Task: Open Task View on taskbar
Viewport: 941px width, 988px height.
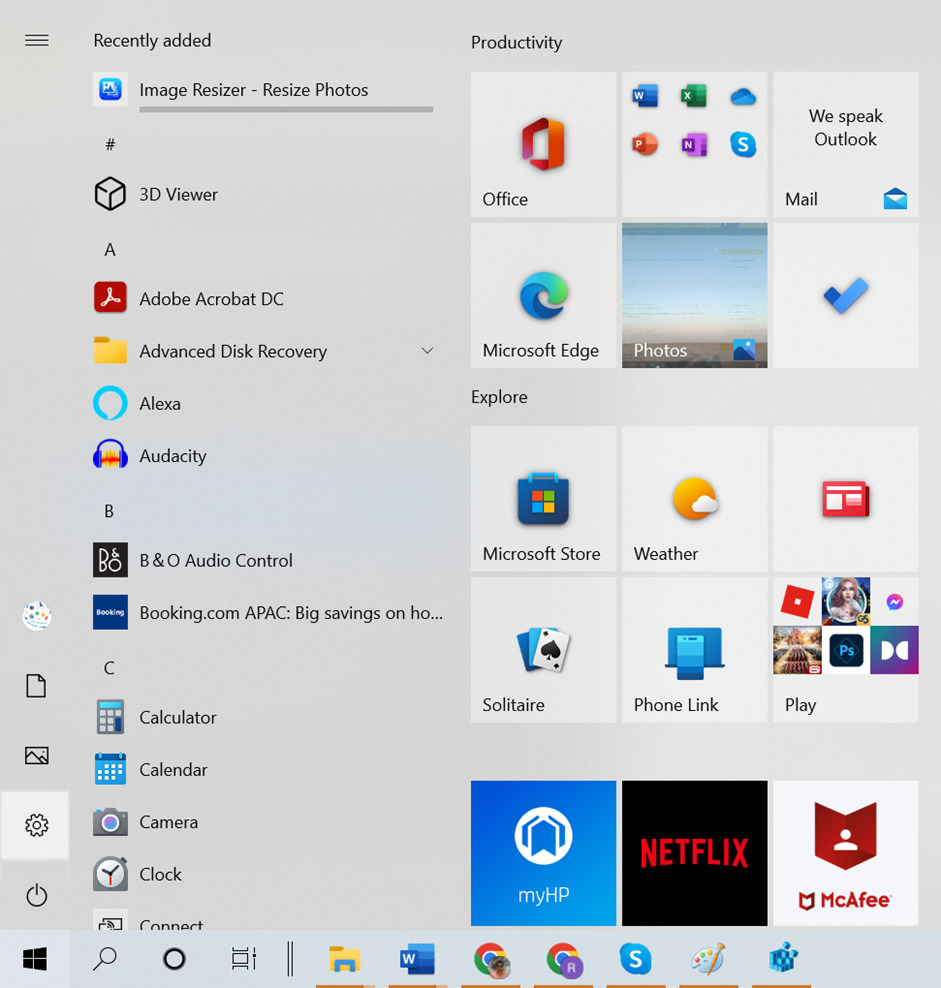Action: [x=243, y=959]
